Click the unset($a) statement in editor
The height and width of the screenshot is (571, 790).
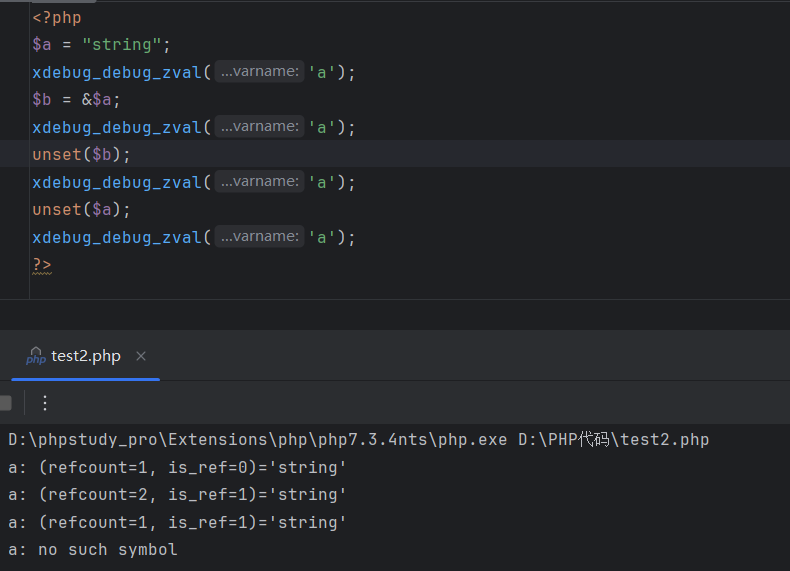click(x=81, y=210)
